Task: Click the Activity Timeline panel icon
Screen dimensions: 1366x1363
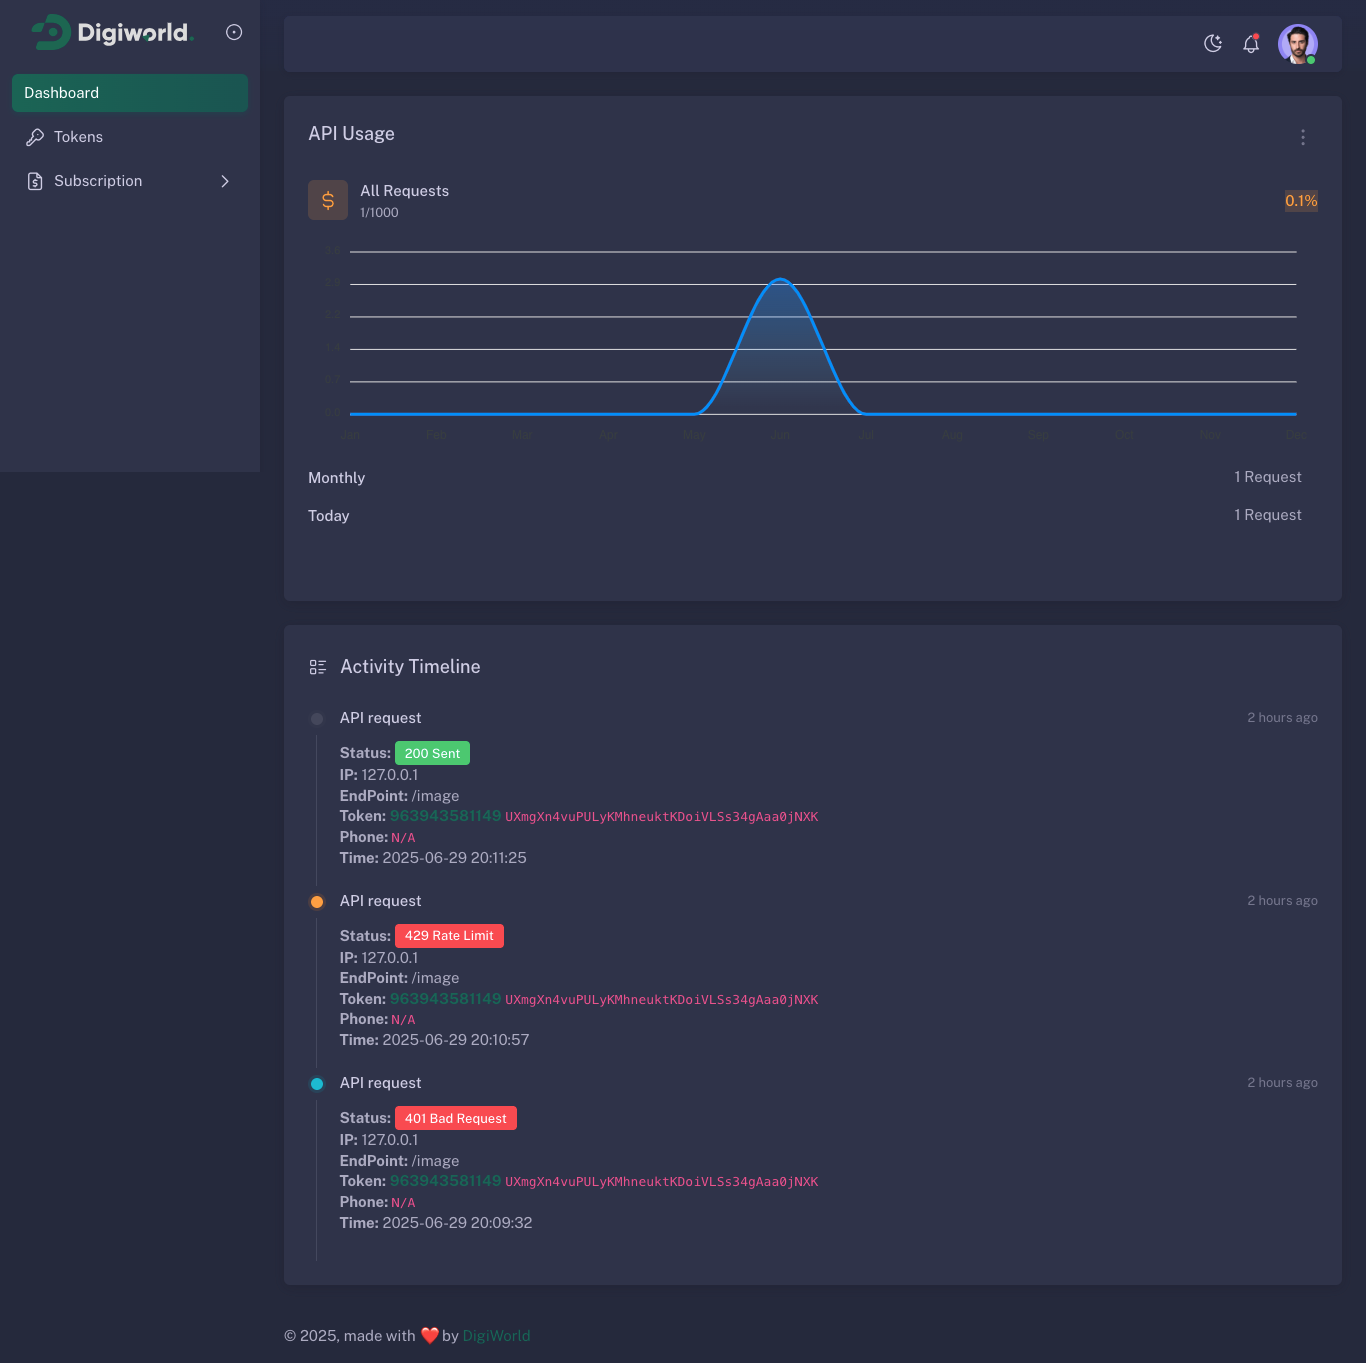Action: [x=317, y=666]
